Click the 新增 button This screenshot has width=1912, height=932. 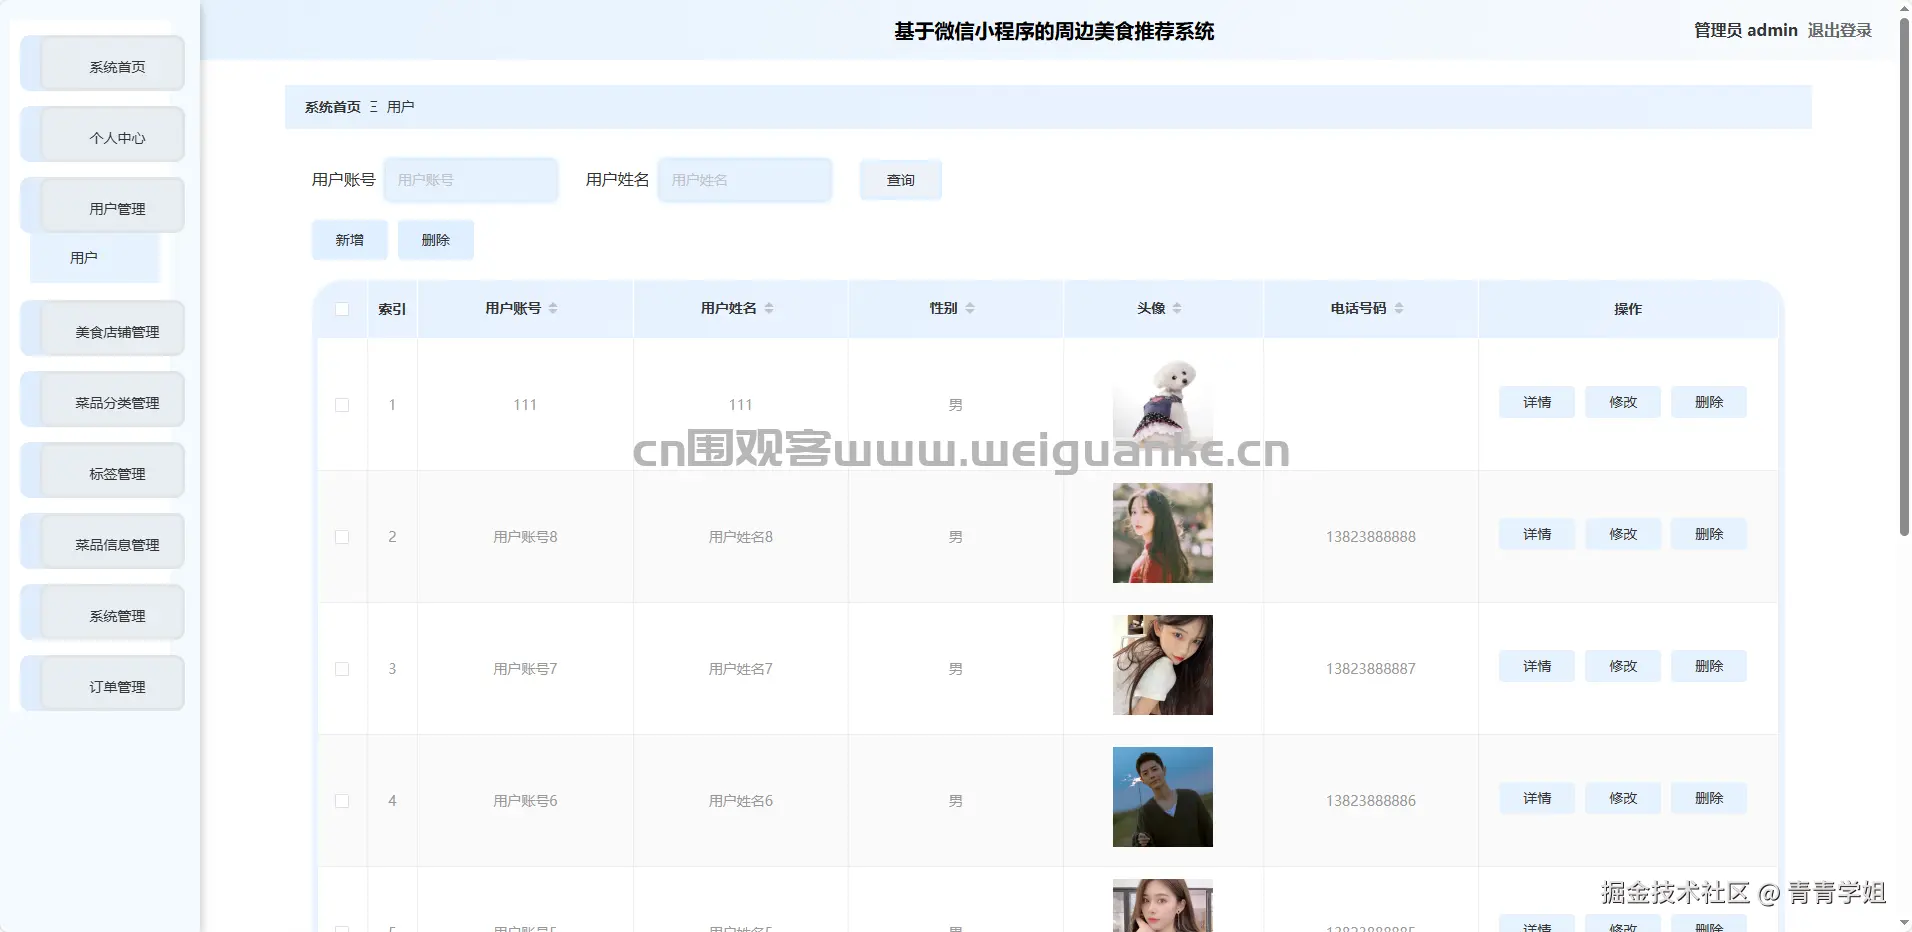coord(350,240)
